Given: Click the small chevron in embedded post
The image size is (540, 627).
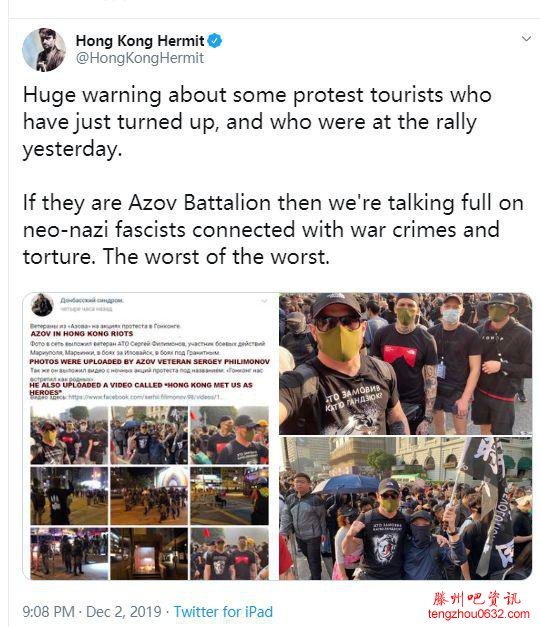Looking at the screenshot, I should coord(264,301).
